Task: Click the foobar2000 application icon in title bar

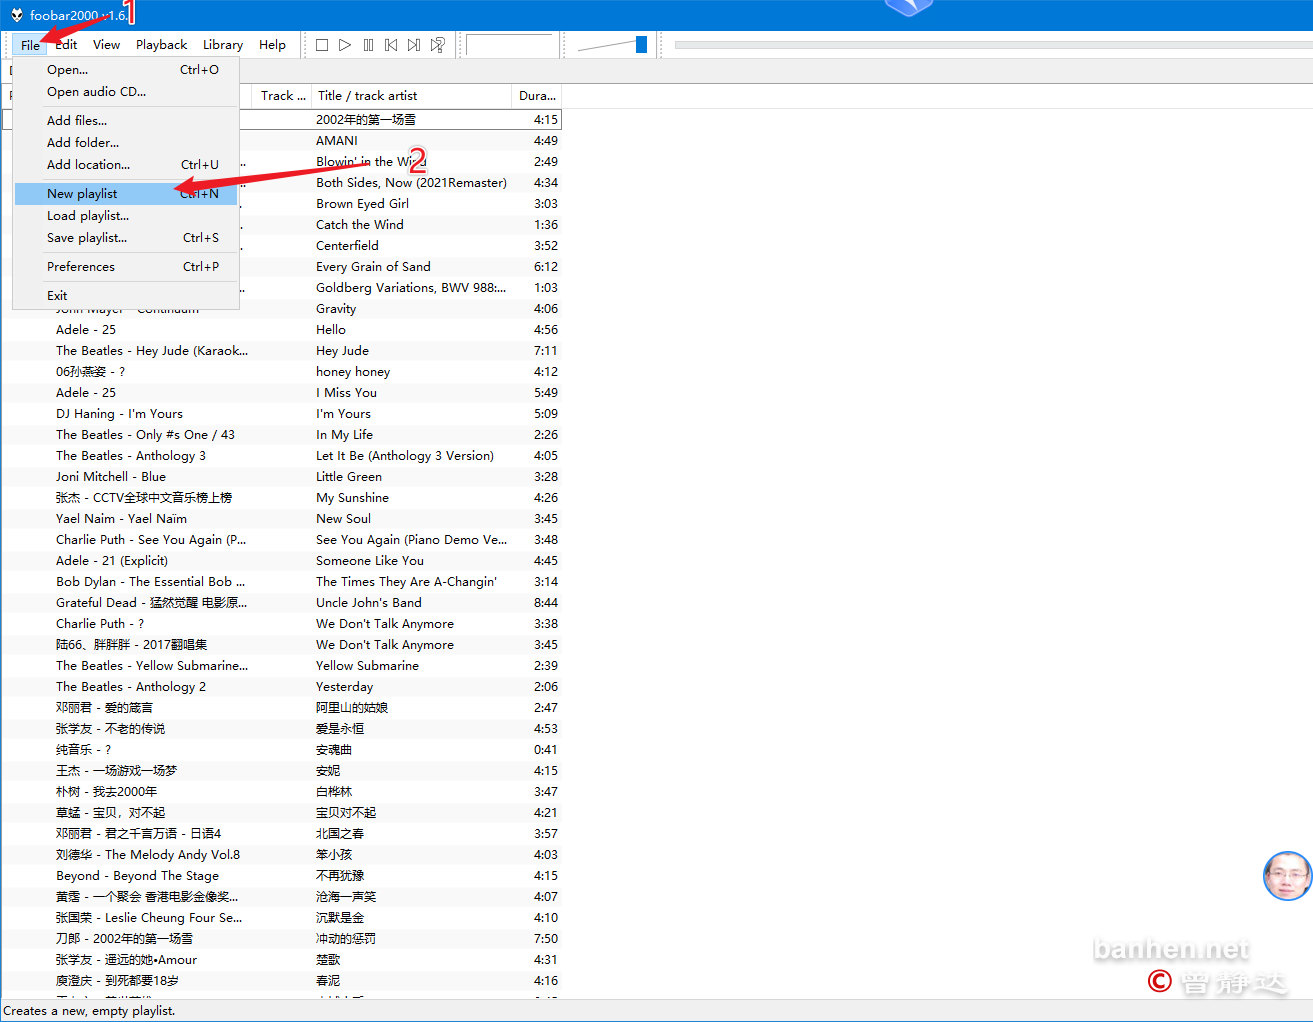Action: click(16, 15)
